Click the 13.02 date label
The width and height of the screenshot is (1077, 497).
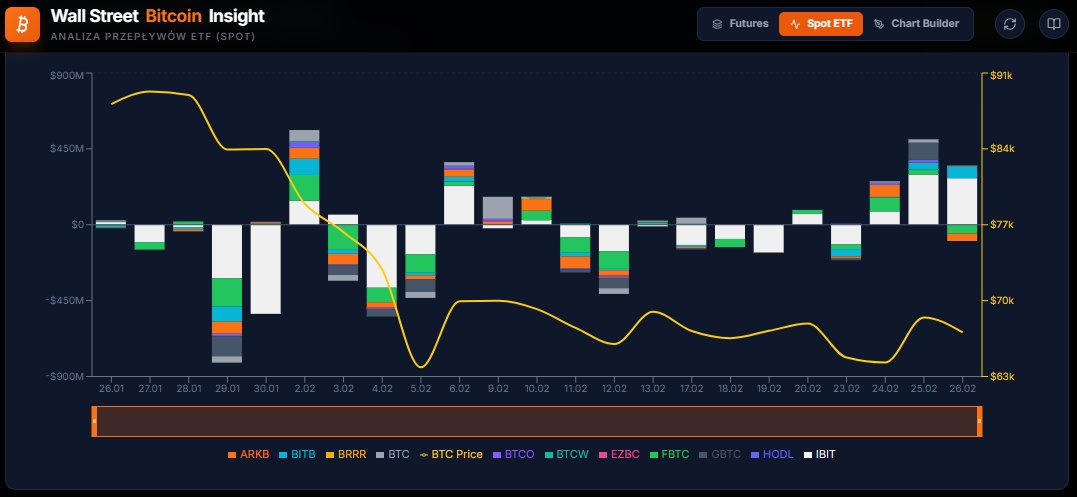click(x=653, y=389)
